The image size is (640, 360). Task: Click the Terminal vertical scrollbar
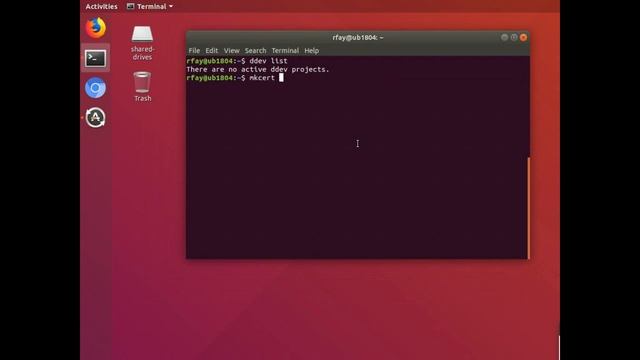coord(529,208)
